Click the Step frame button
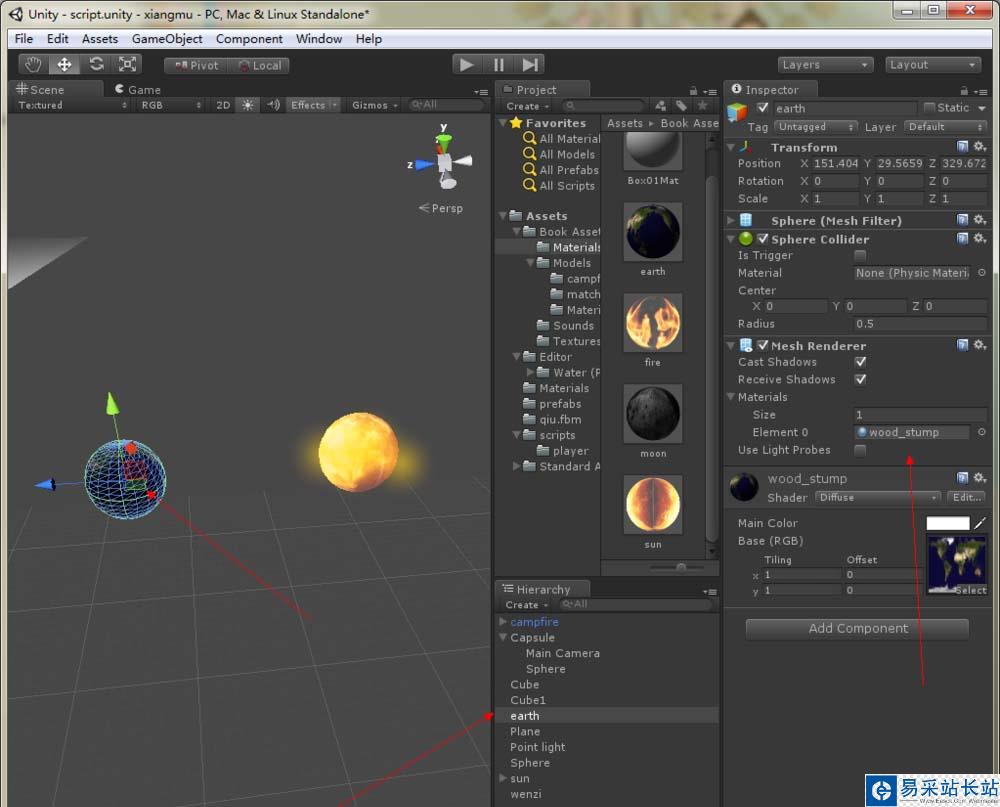Screen dimensions: 1000x807 click(x=530, y=64)
